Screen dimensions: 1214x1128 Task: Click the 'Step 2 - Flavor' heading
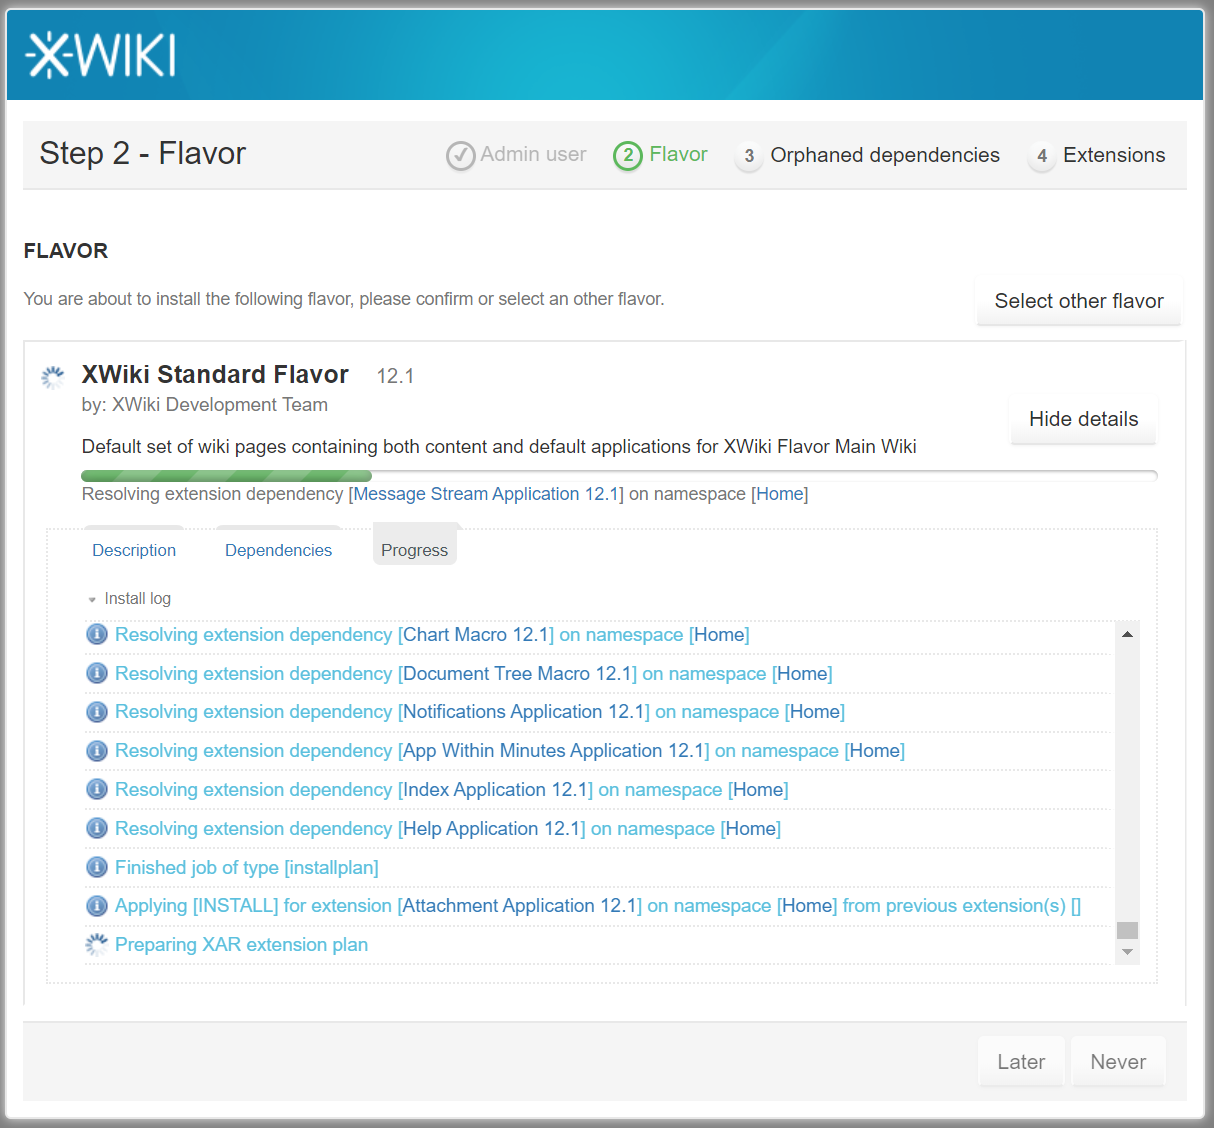tap(142, 154)
